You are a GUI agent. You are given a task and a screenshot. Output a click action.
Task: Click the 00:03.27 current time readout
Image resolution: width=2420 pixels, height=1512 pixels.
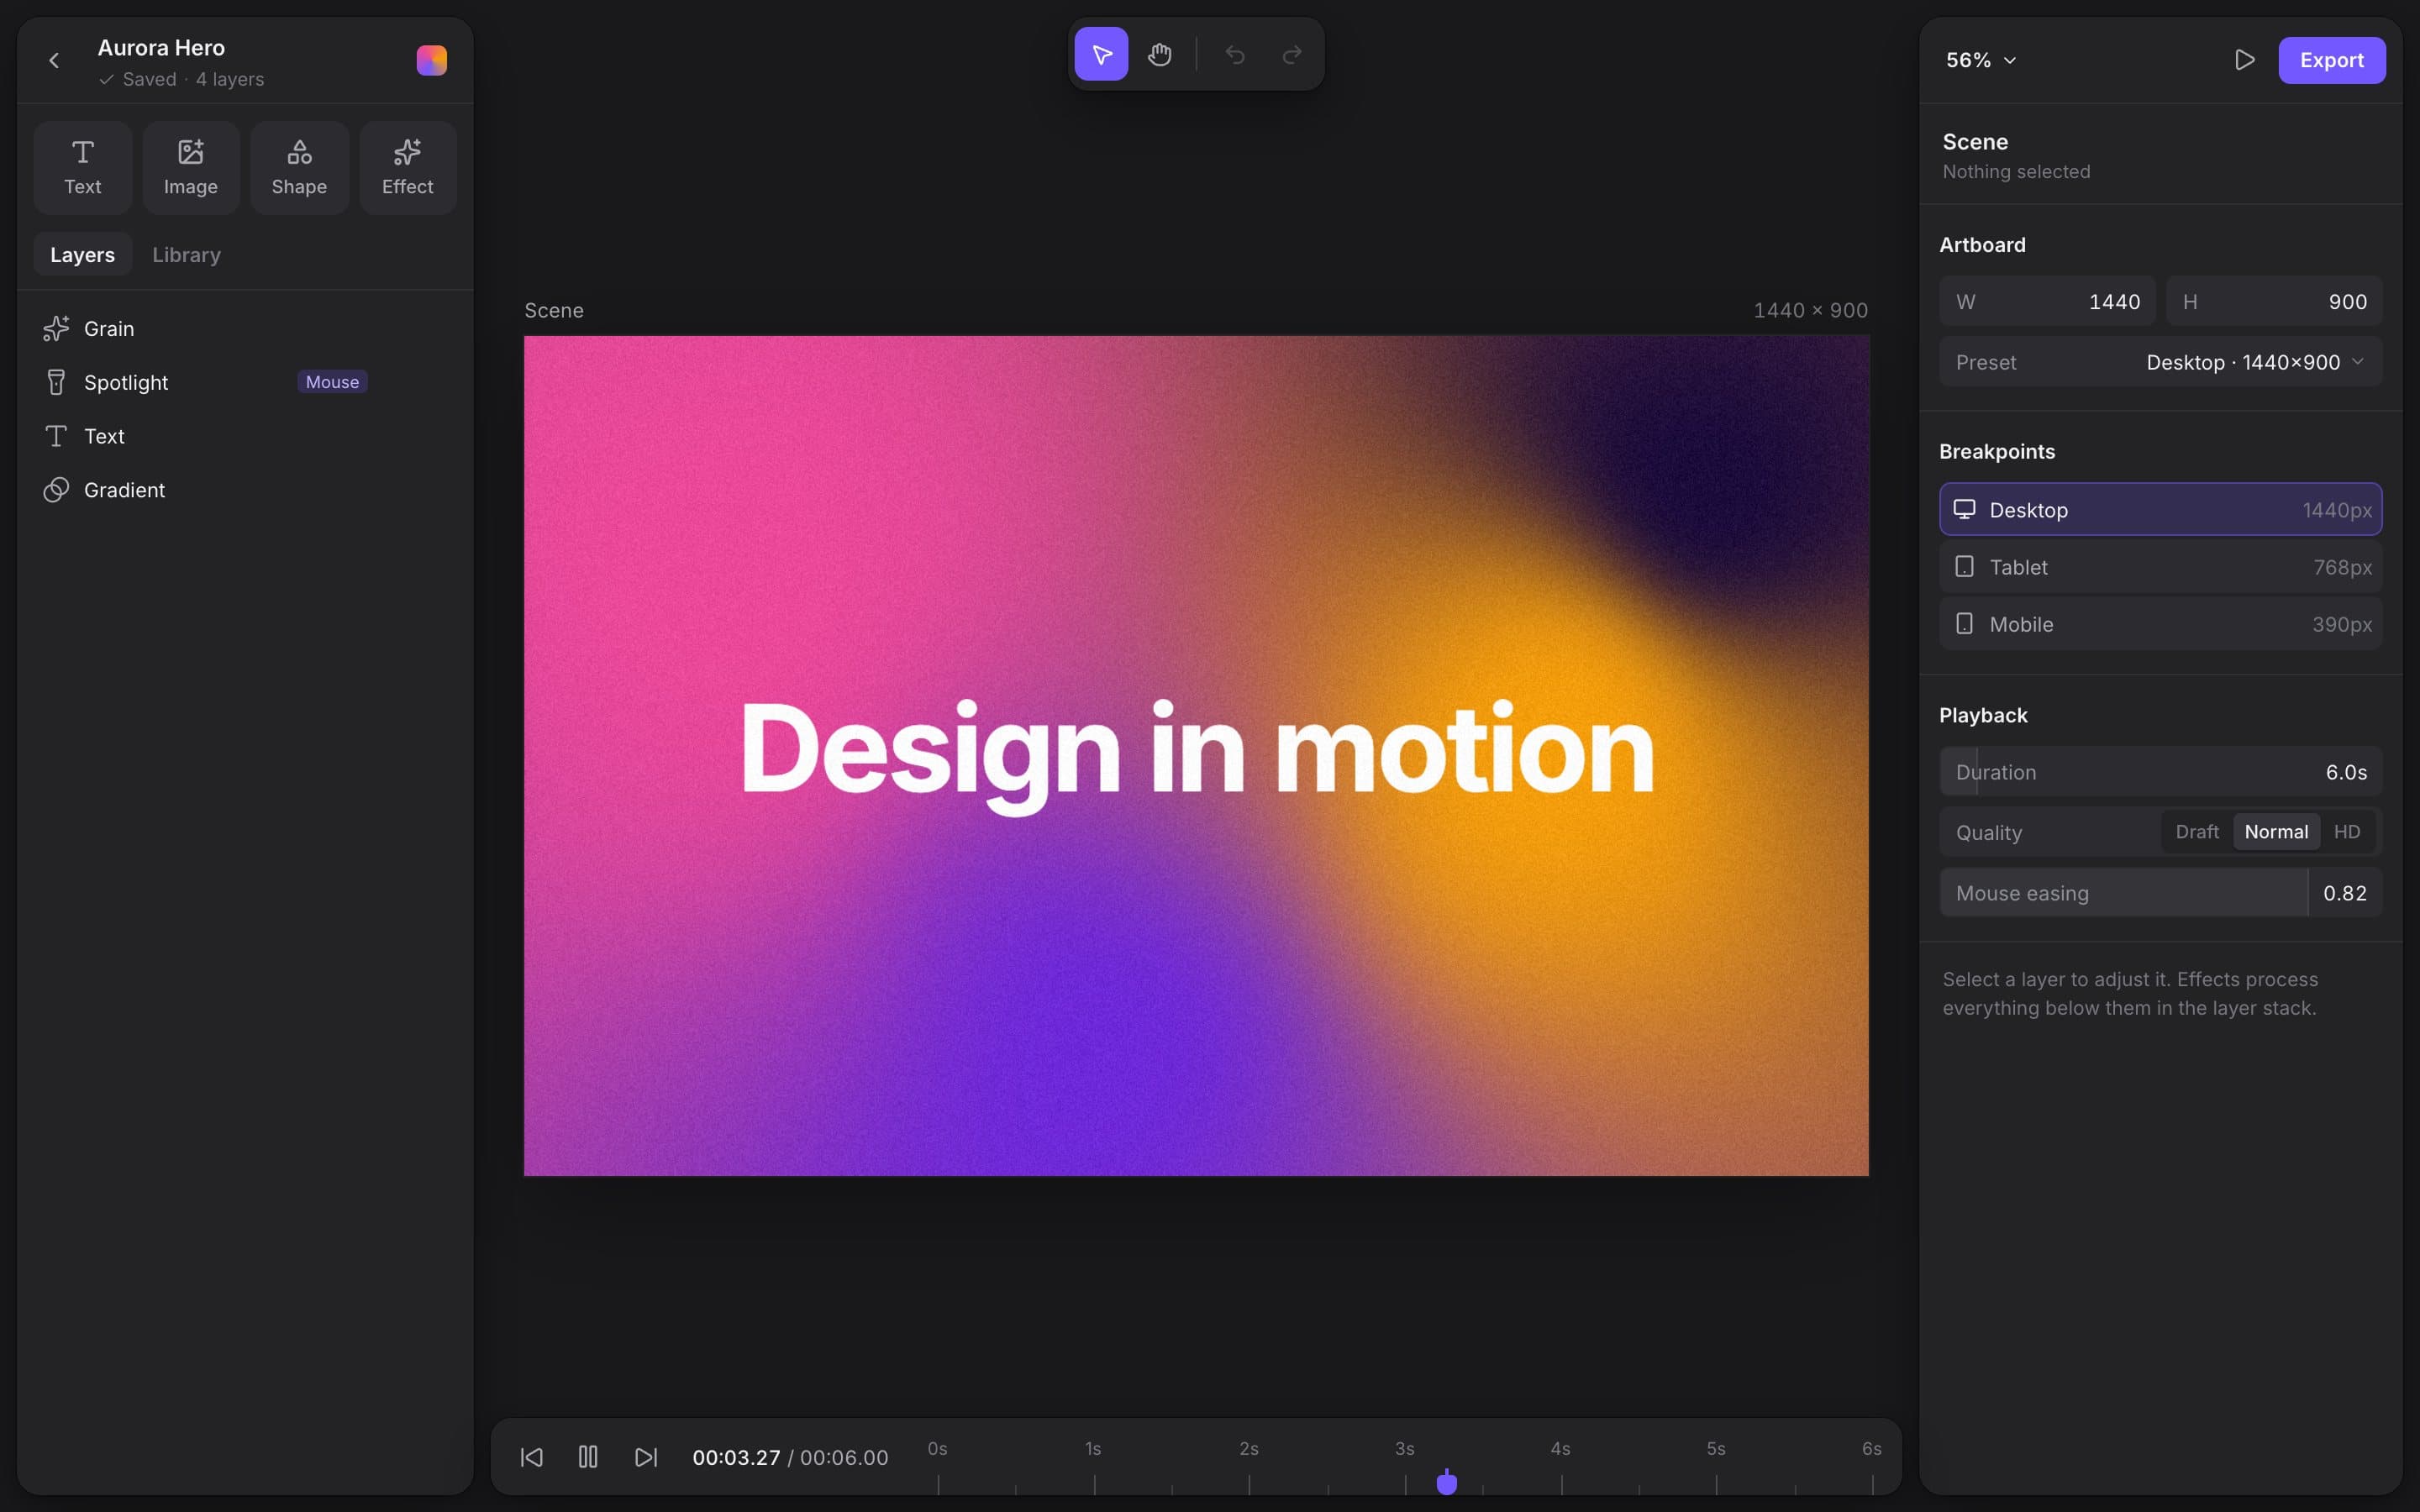click(x=736, y=1457)
